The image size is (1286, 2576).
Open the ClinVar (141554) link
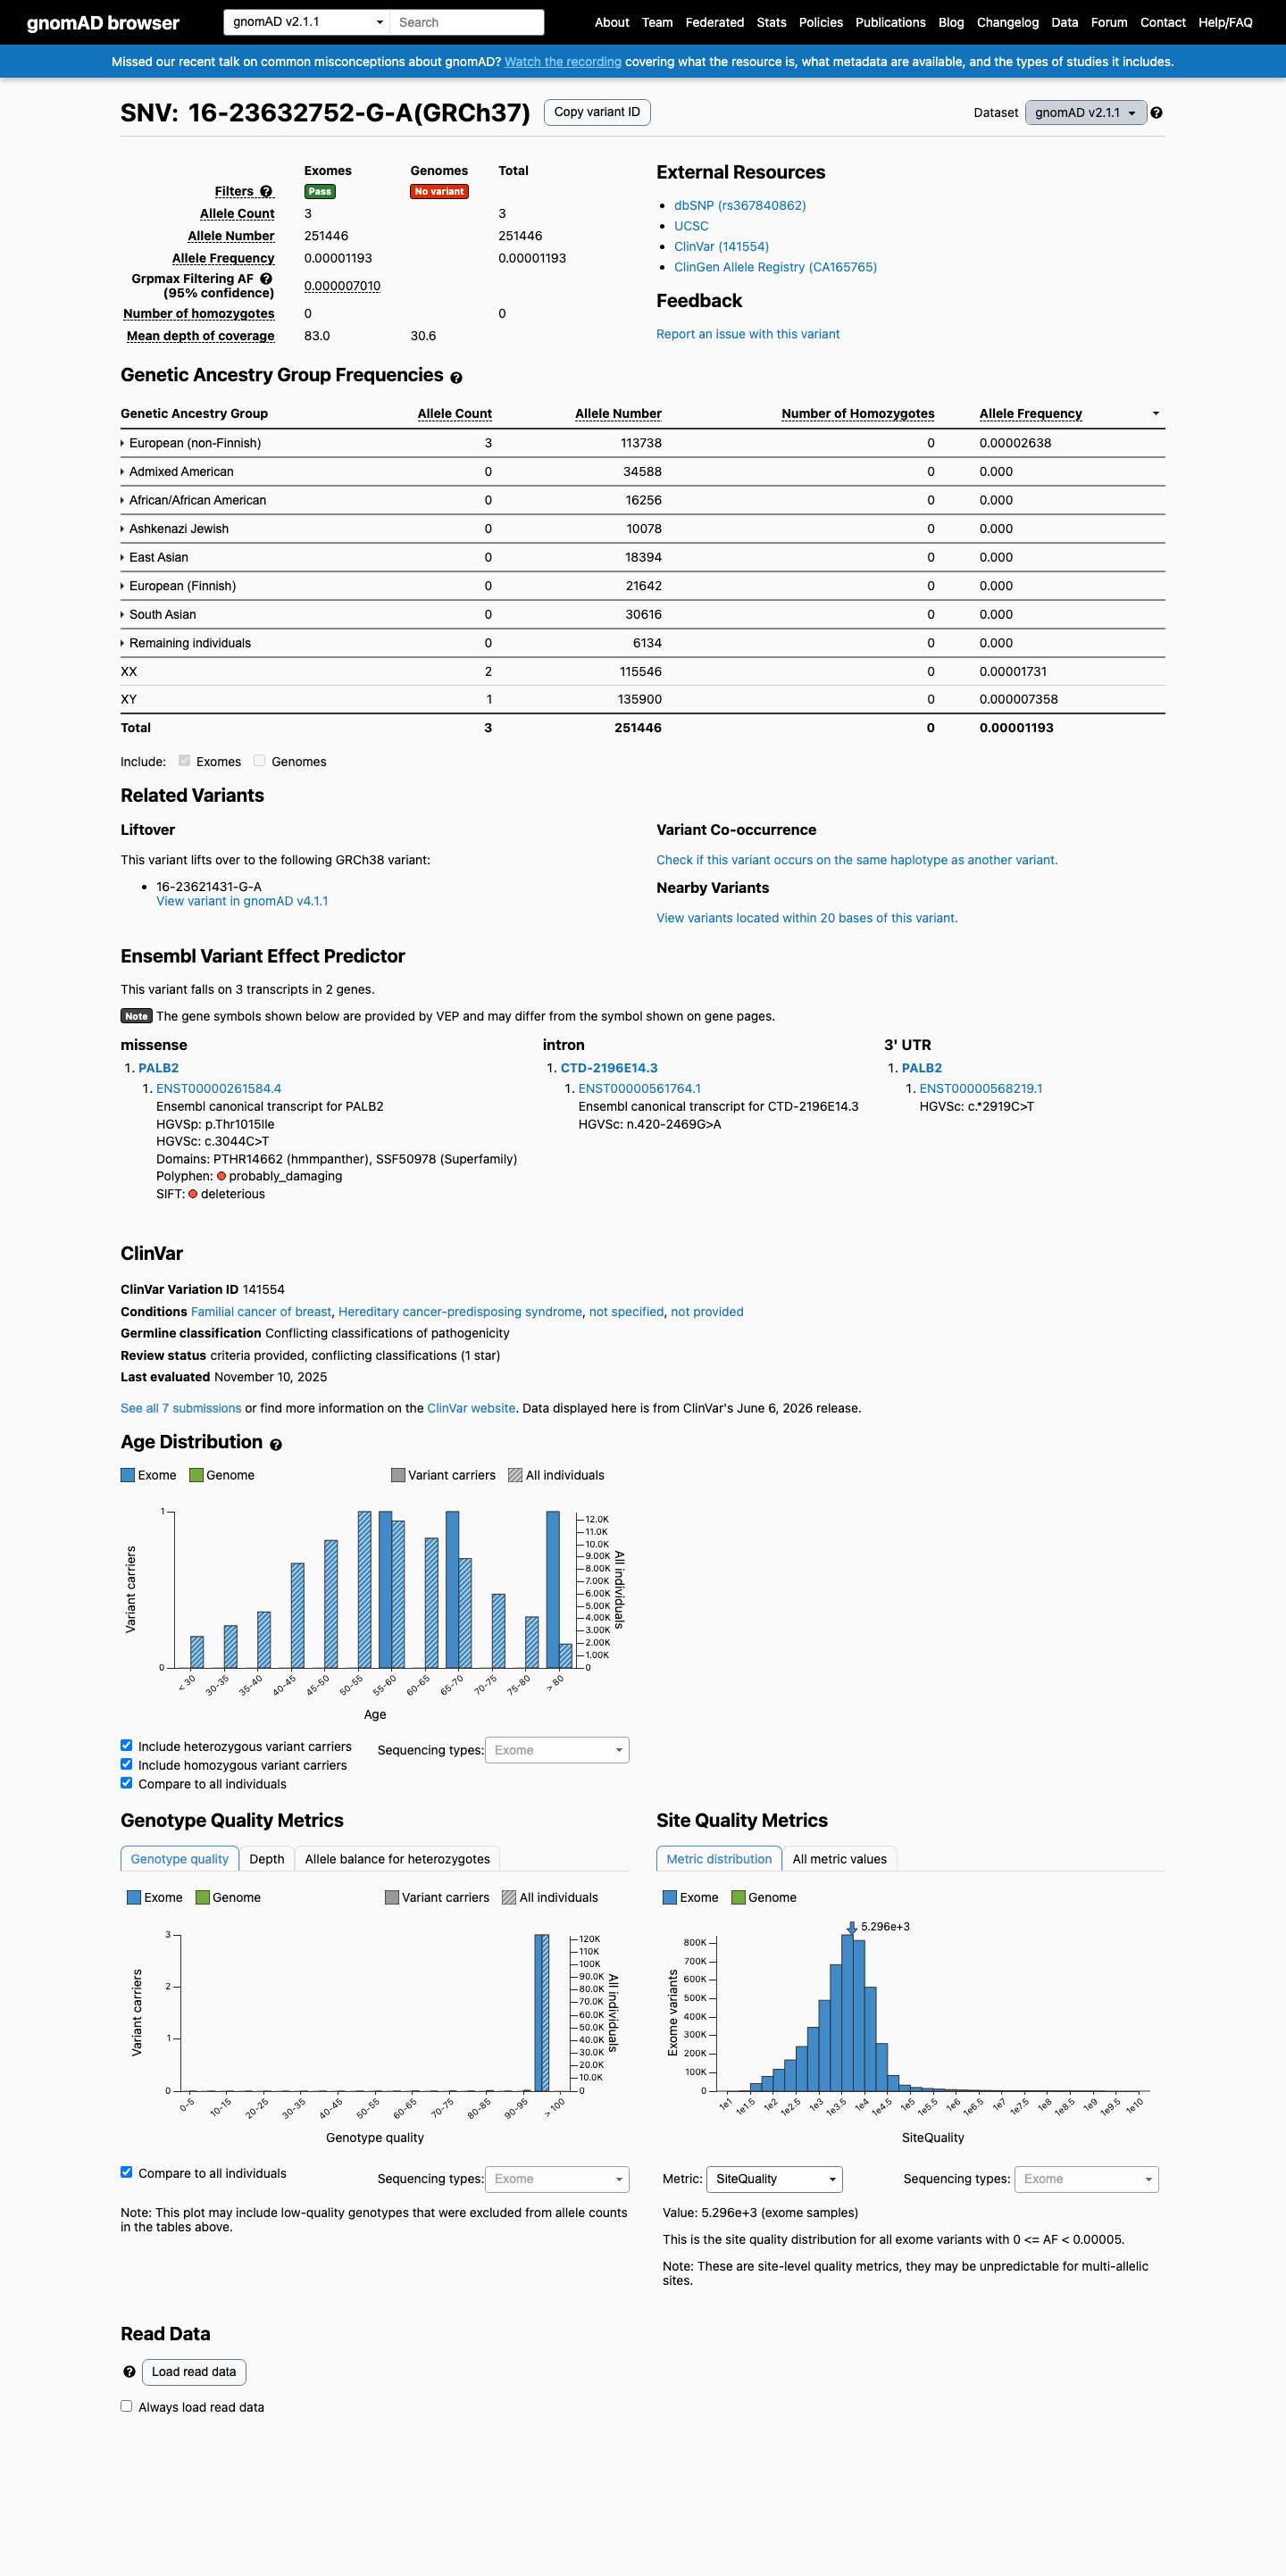721,247
